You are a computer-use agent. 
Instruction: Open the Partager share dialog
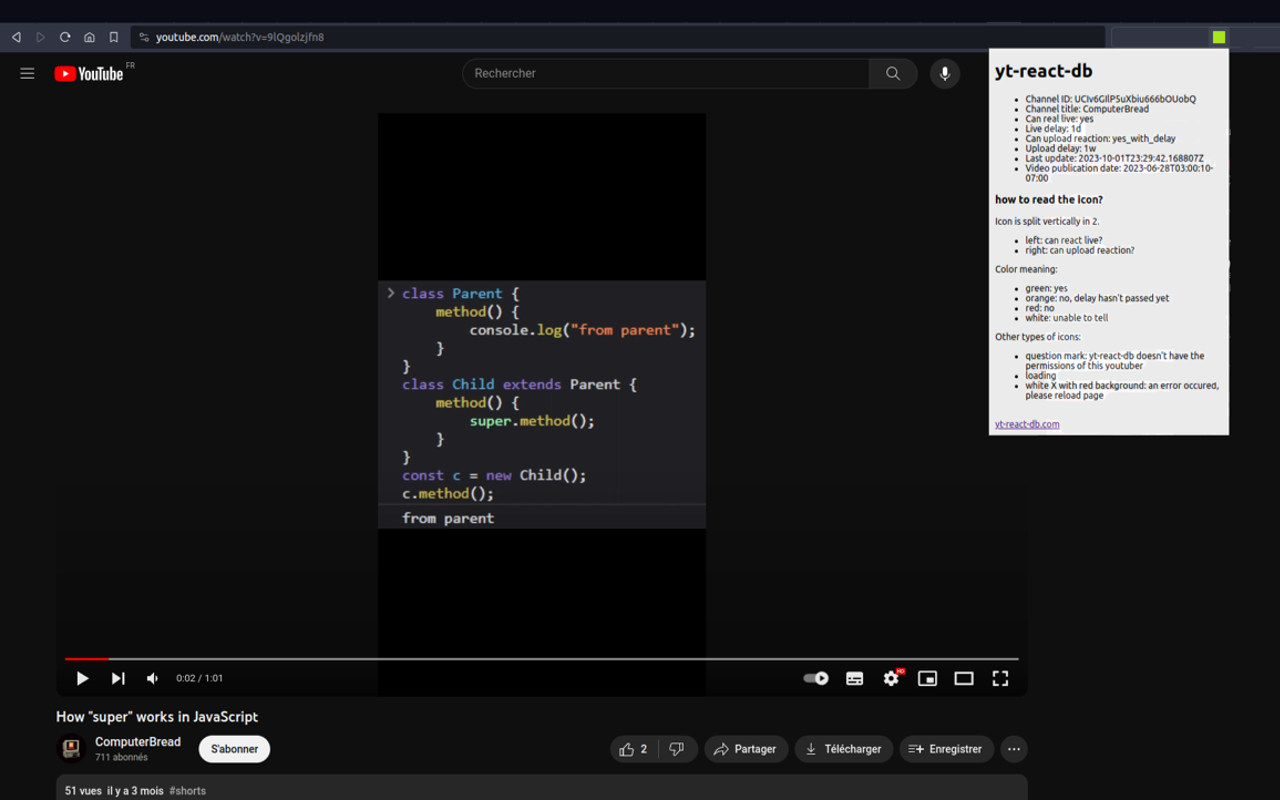point(746,749)
